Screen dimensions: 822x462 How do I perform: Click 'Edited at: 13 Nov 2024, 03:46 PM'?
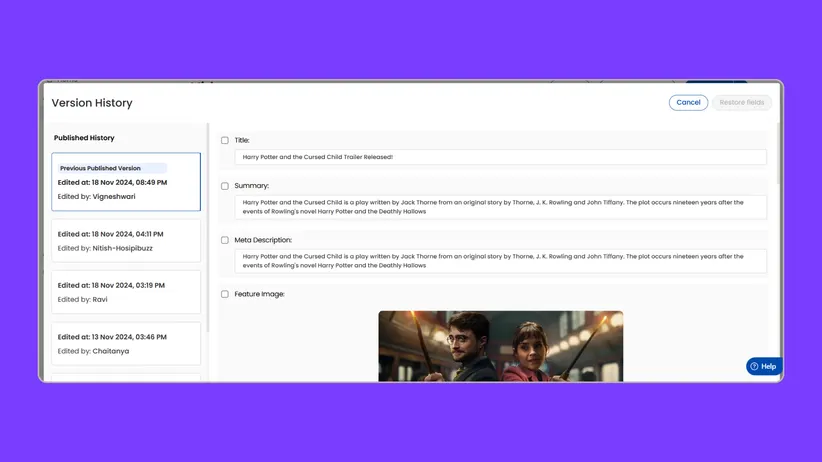pyautogui.click(x=112, y=337)
